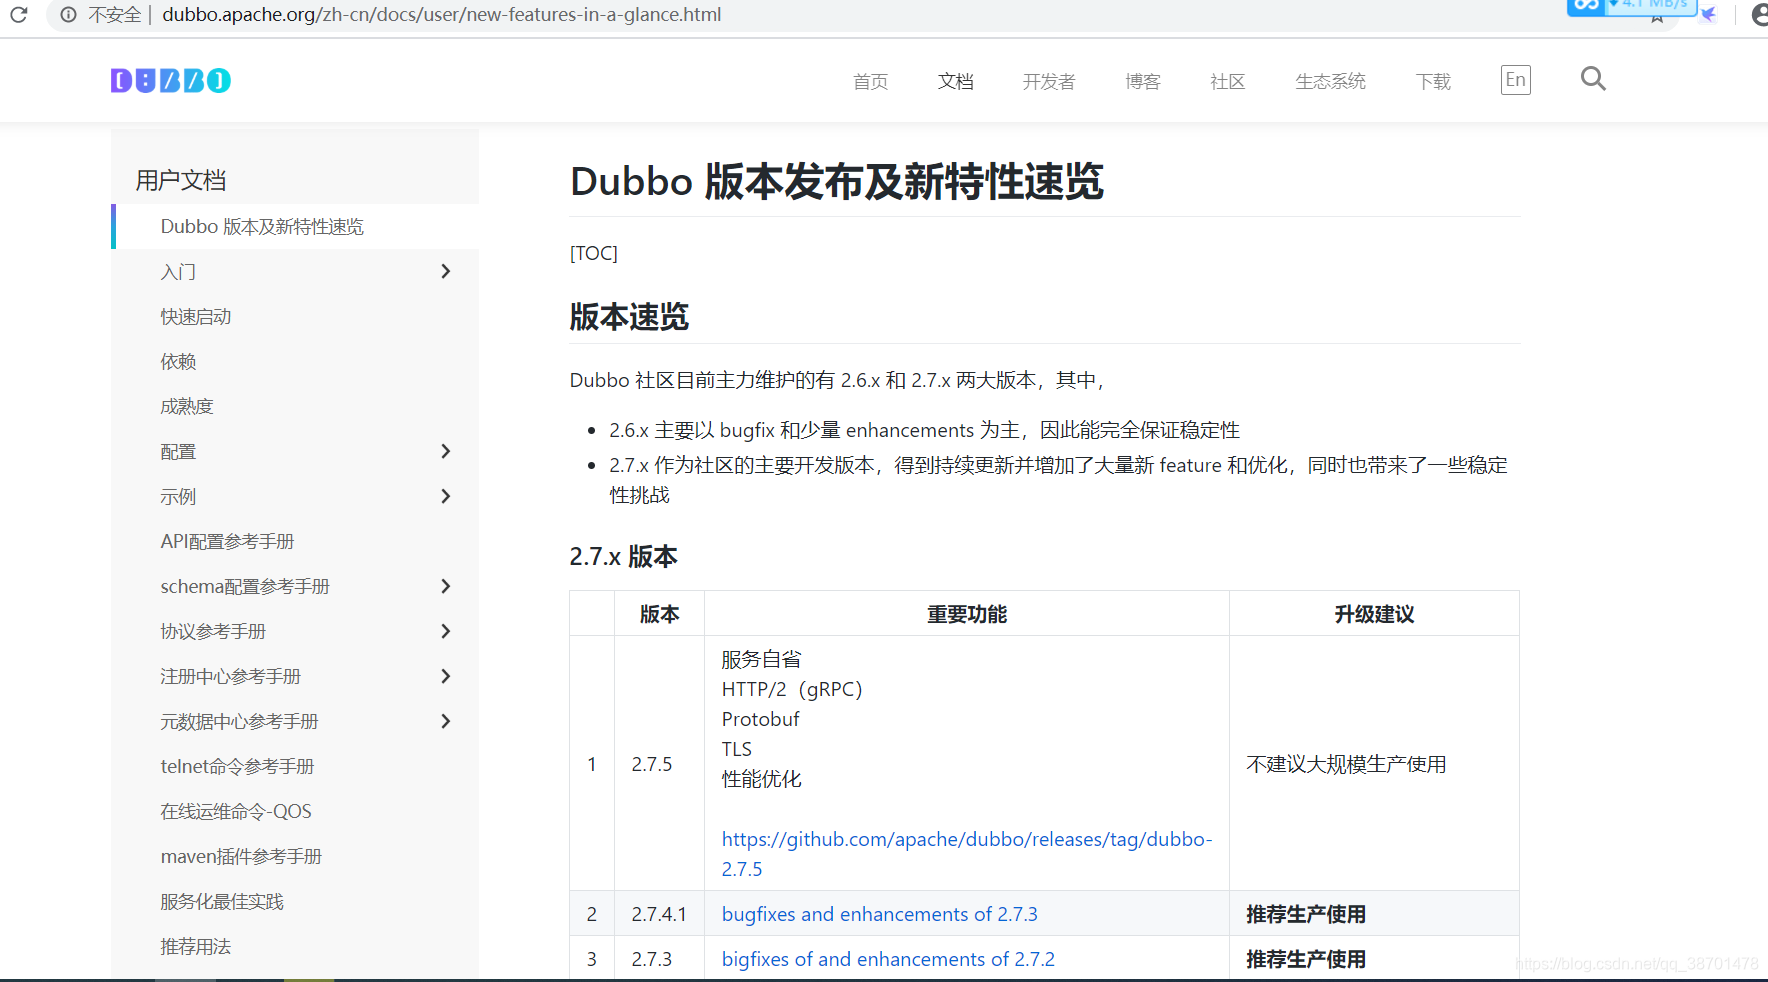
Task: Open 成熟度 in sidebar
Action: pos(187,406)
